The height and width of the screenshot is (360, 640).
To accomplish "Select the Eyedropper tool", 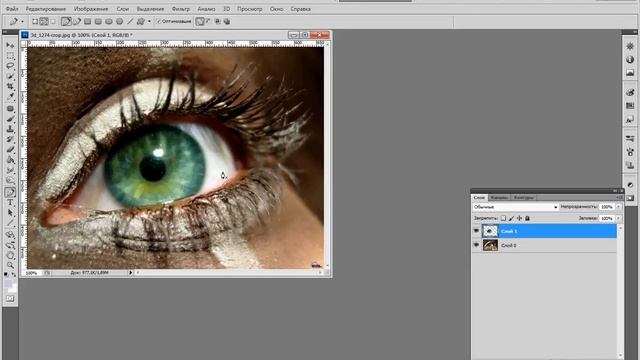I will pos(10,96).
